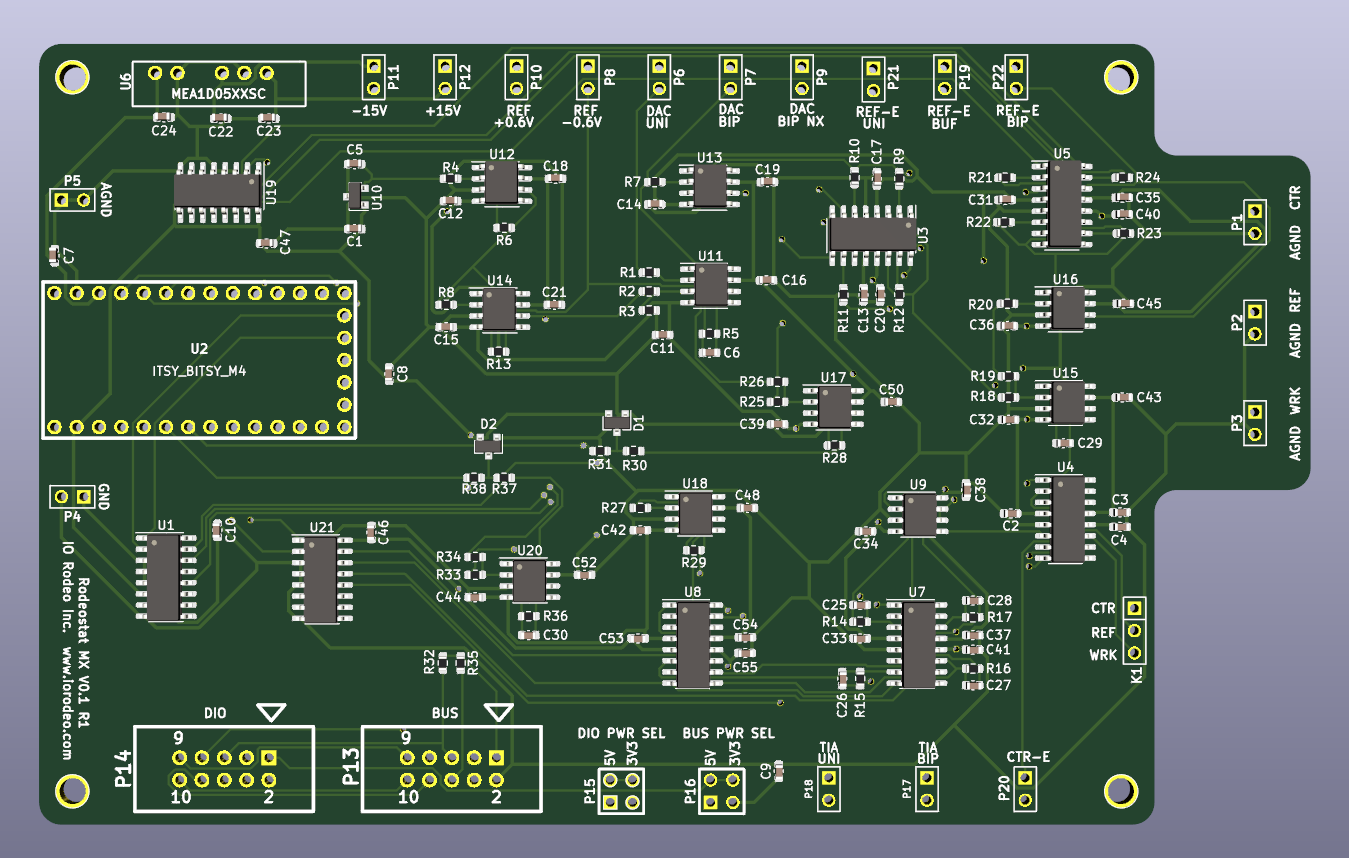Click the P22 REF-E BIP header
The height and width of the screenshot is (858, 1349).
tap(1016, 77)
